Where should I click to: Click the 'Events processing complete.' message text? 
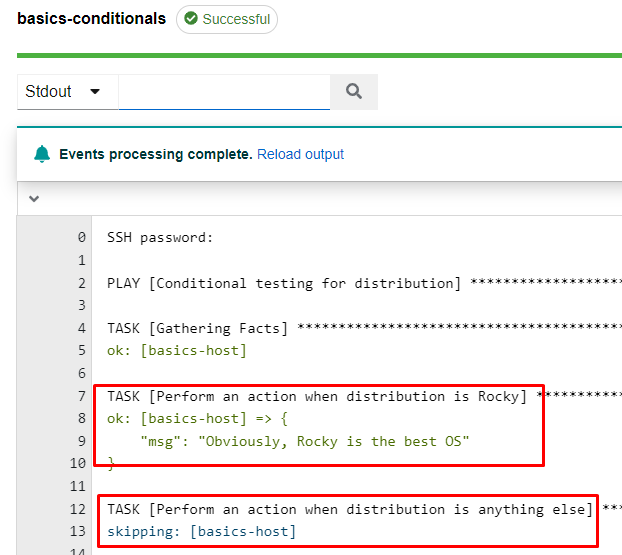click(x=155, y=154)
